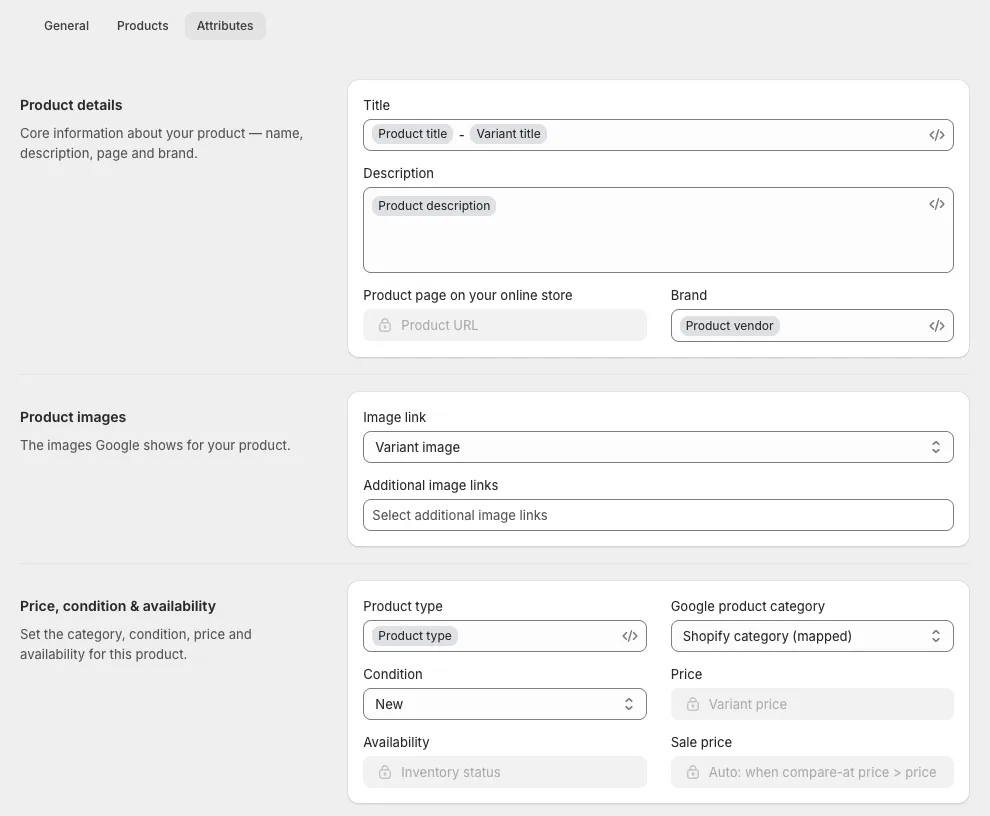
Task: Click lock icon beside Product URL
Action: tap(385, 325)
